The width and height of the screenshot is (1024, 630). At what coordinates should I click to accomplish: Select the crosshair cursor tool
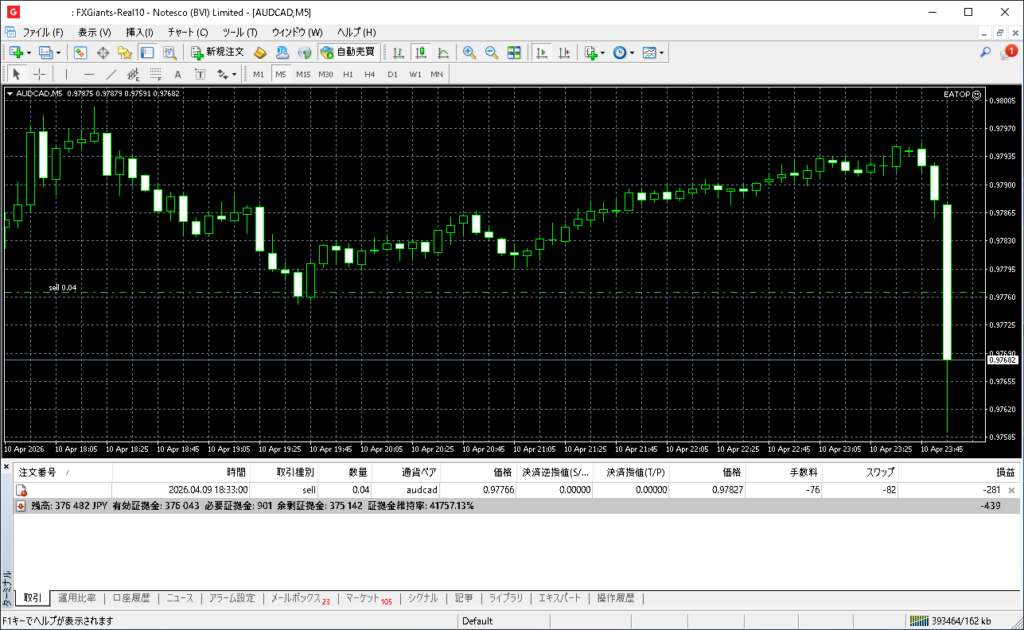pyautogui.click(x=39, y=74)
